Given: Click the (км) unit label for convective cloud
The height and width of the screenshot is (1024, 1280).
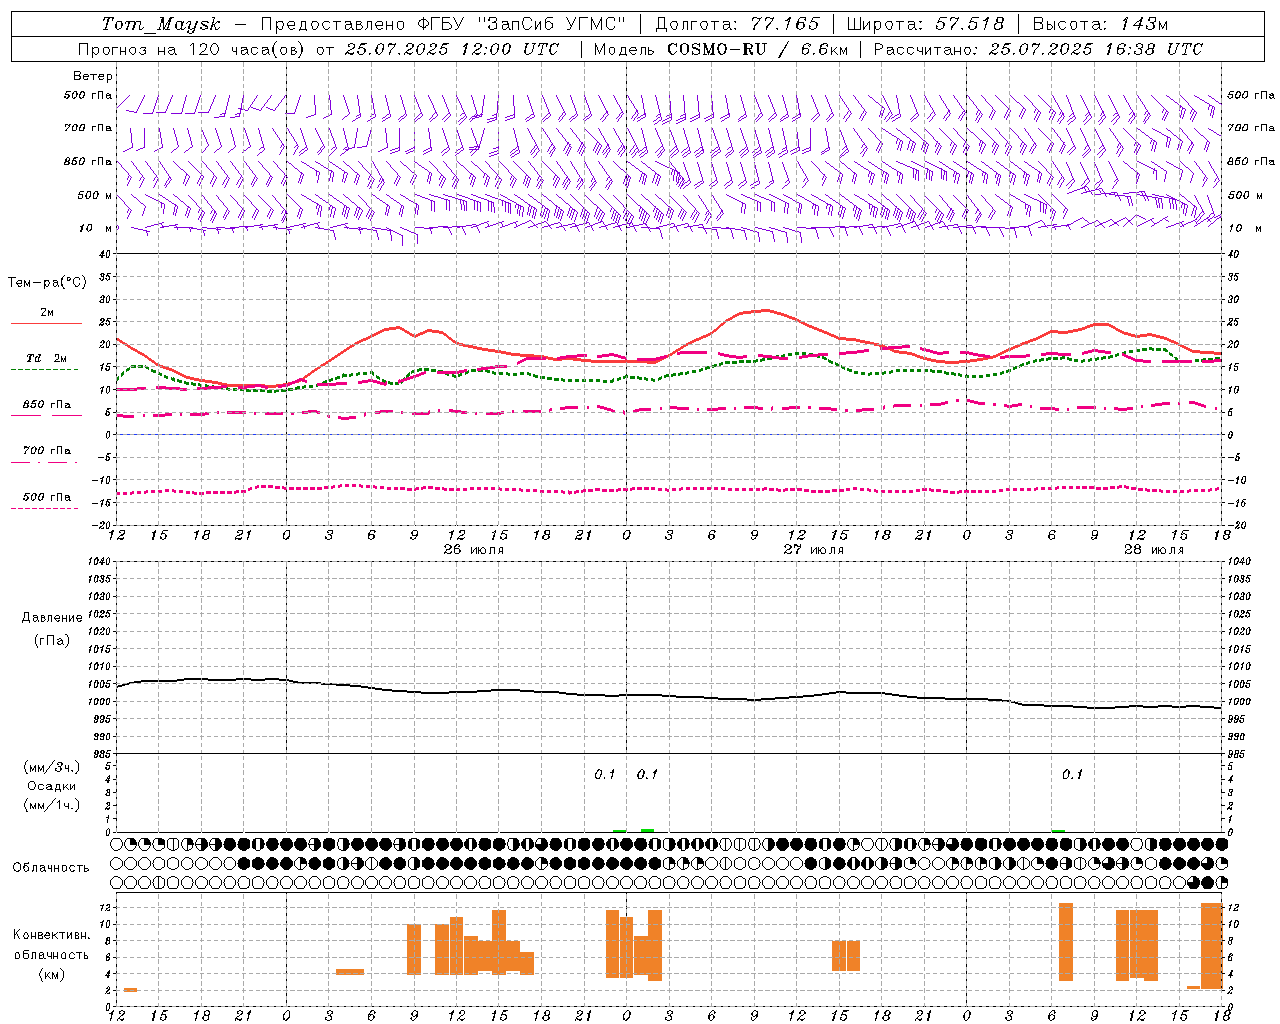Looking at the screenshot, I should [52, 974].
